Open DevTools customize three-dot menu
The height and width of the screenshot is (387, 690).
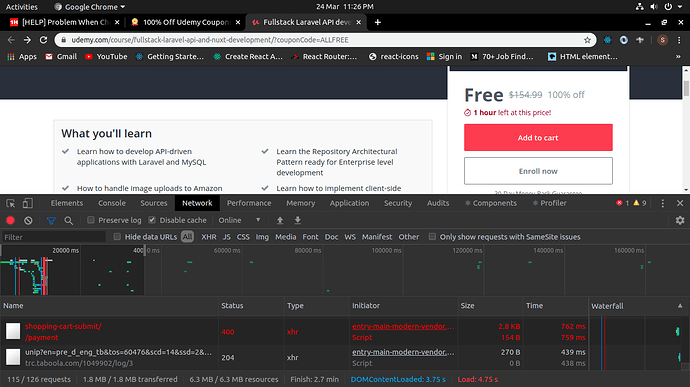pos(663,203)
